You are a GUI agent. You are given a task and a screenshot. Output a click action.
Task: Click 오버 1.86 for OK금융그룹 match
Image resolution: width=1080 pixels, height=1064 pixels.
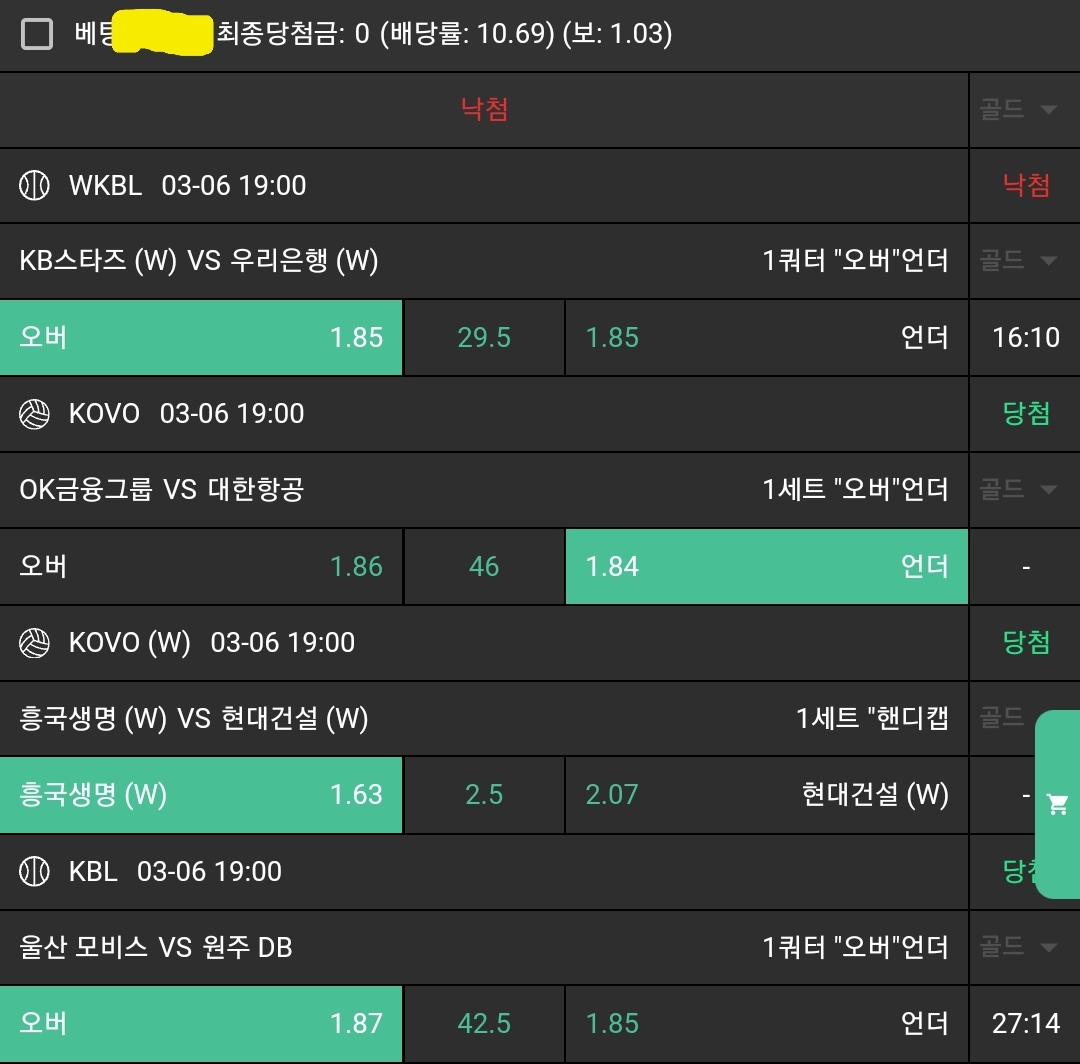click(201, 567)
